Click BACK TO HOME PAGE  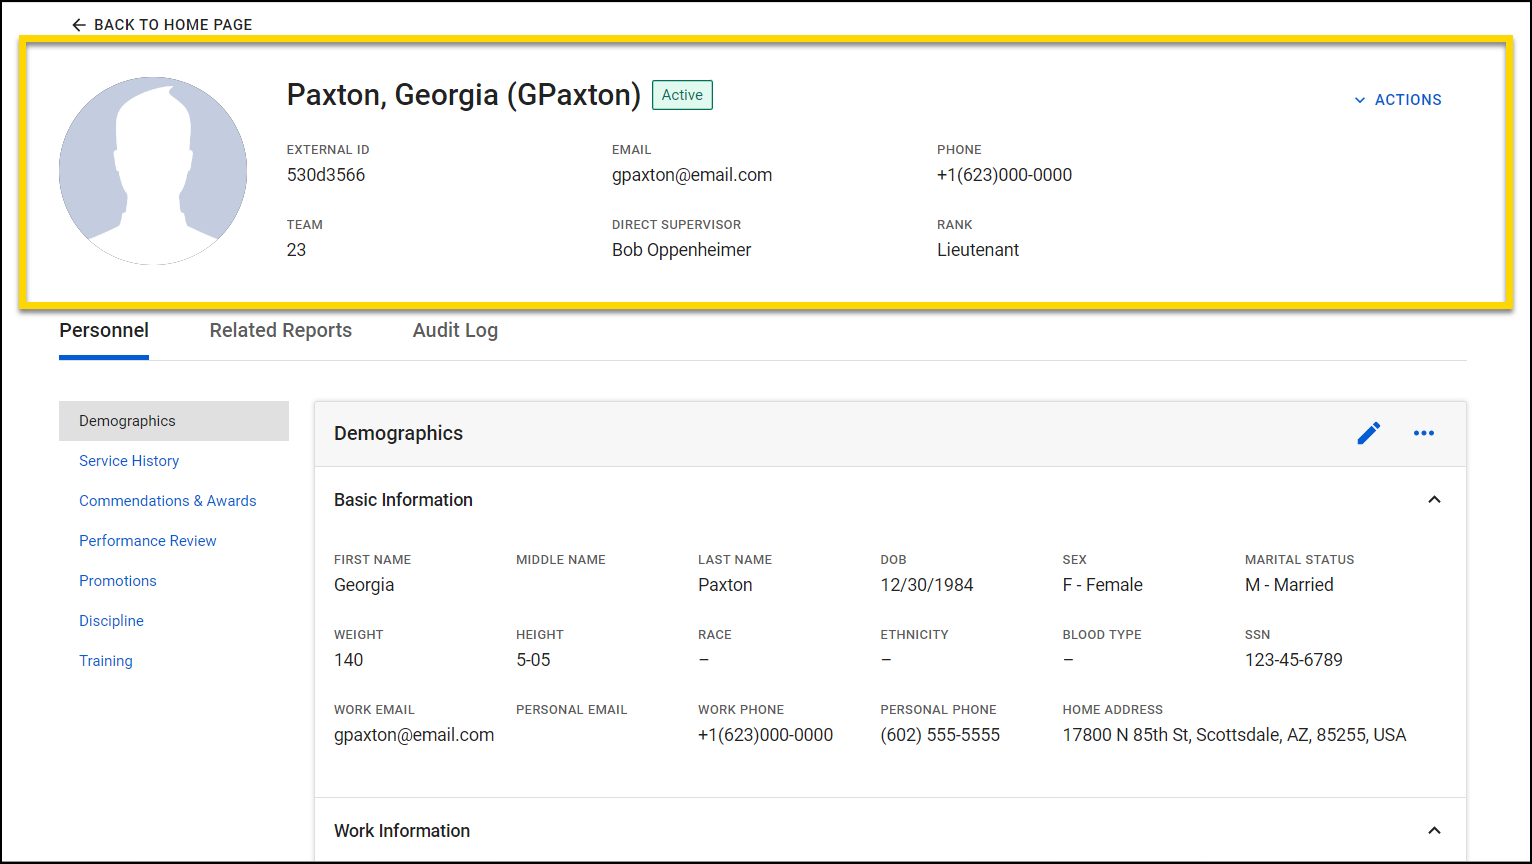pyautogui.click(x=160, y=24)
